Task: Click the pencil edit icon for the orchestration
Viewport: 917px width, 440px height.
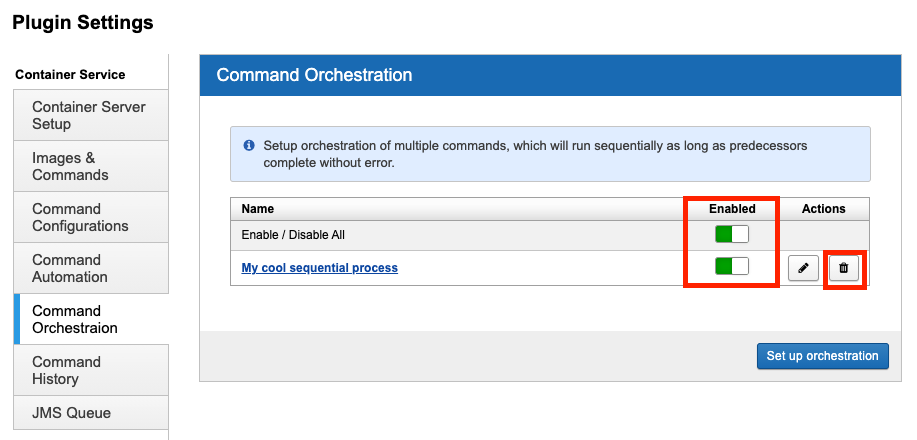Action: tap(804, 268)
